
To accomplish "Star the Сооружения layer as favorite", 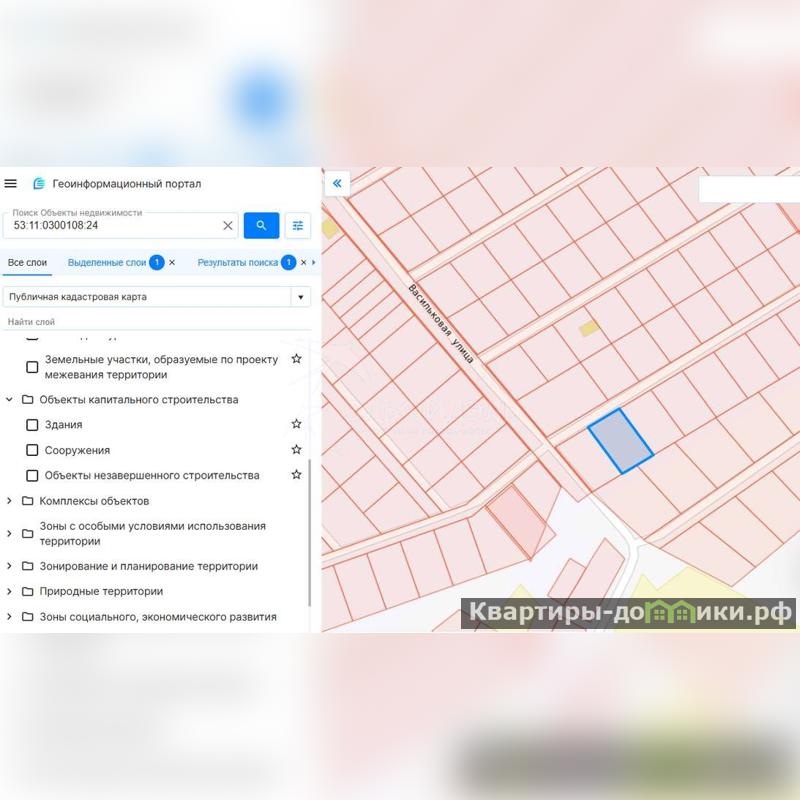I will pos(296,449).
